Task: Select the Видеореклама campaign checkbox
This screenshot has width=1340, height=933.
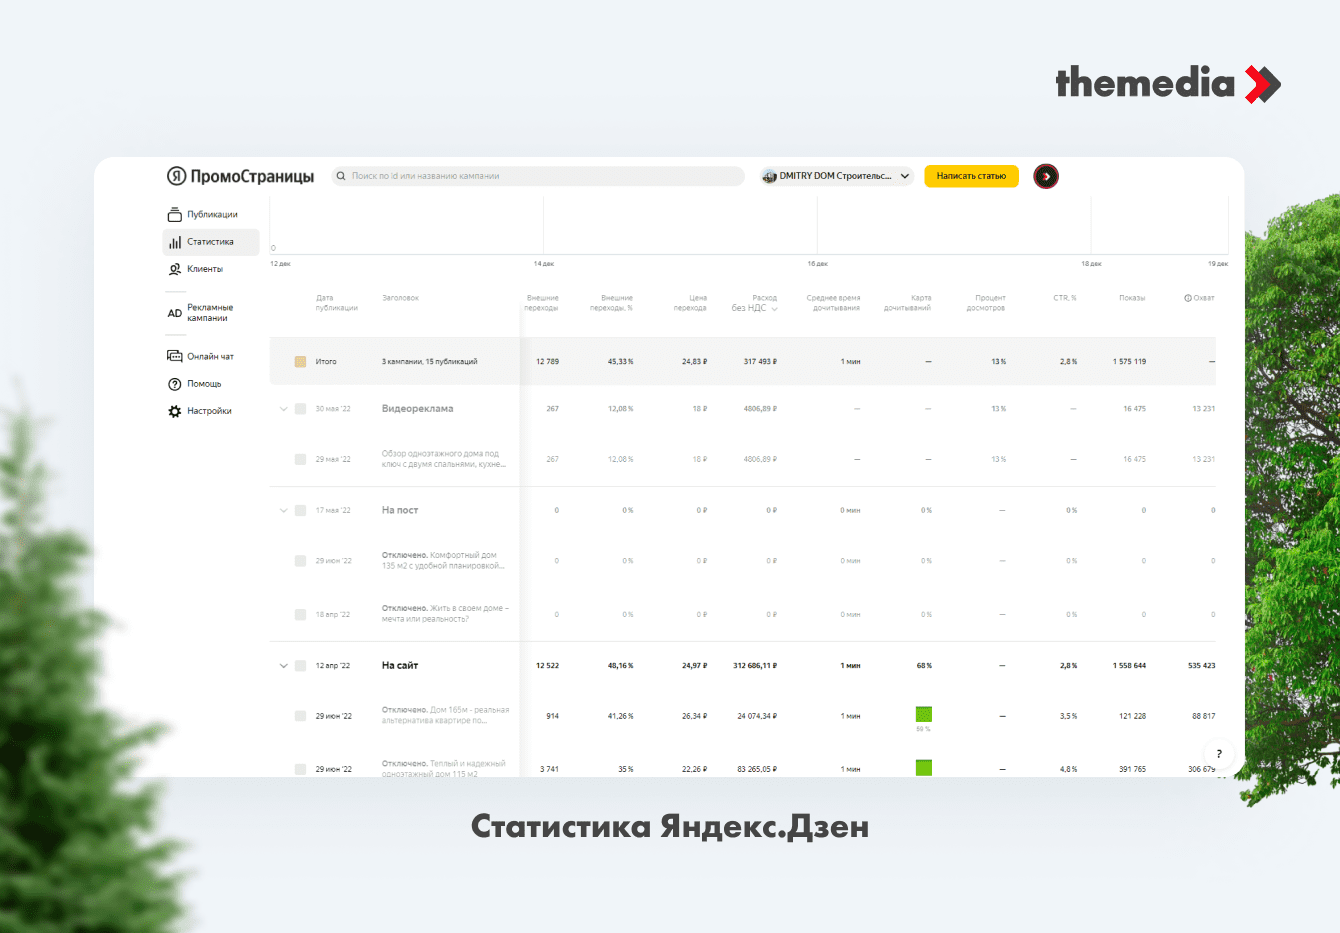Action: [300, 409]
